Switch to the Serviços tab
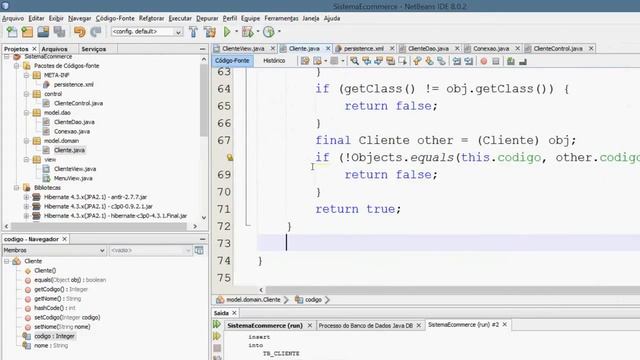640x360 pixels. (93, 49)
